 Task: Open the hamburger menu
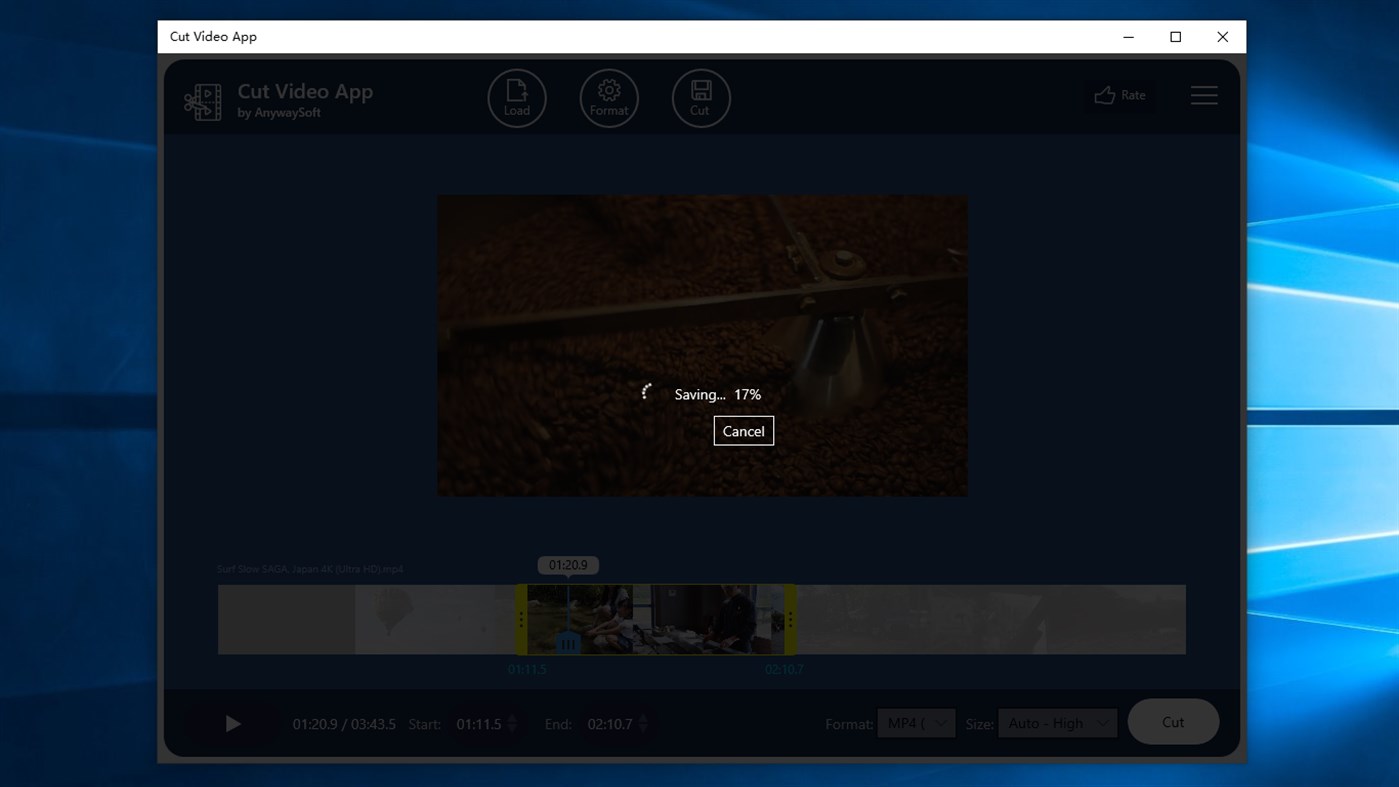click(1204, 95)
